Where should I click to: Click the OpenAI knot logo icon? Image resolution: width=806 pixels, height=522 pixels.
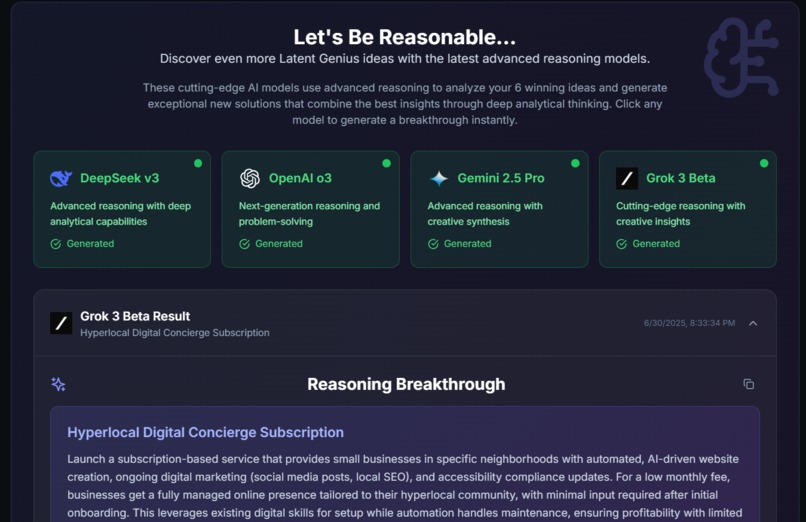click(x=250, y=178)
